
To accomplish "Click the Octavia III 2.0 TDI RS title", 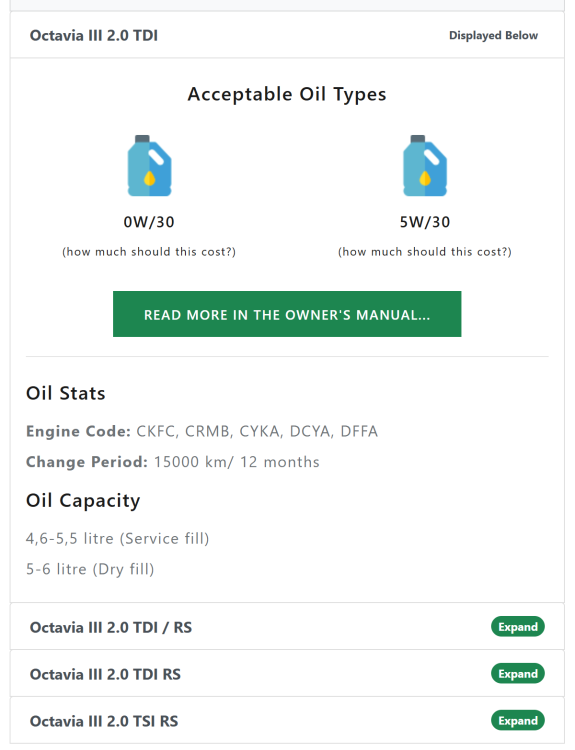I will pos(105,674).
